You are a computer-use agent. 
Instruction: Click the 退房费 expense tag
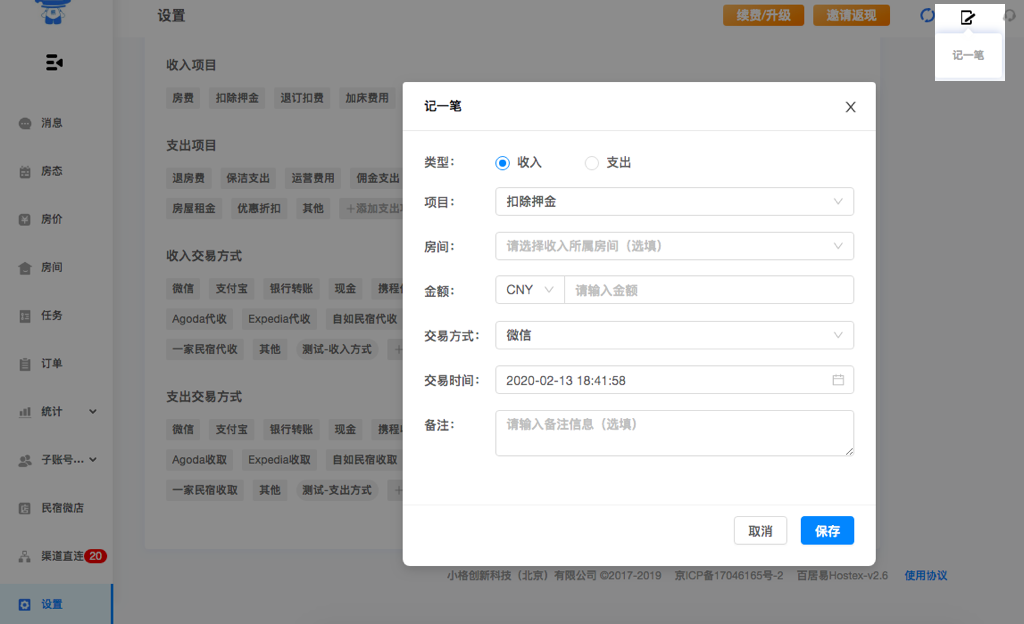click(x=188, y=178)
